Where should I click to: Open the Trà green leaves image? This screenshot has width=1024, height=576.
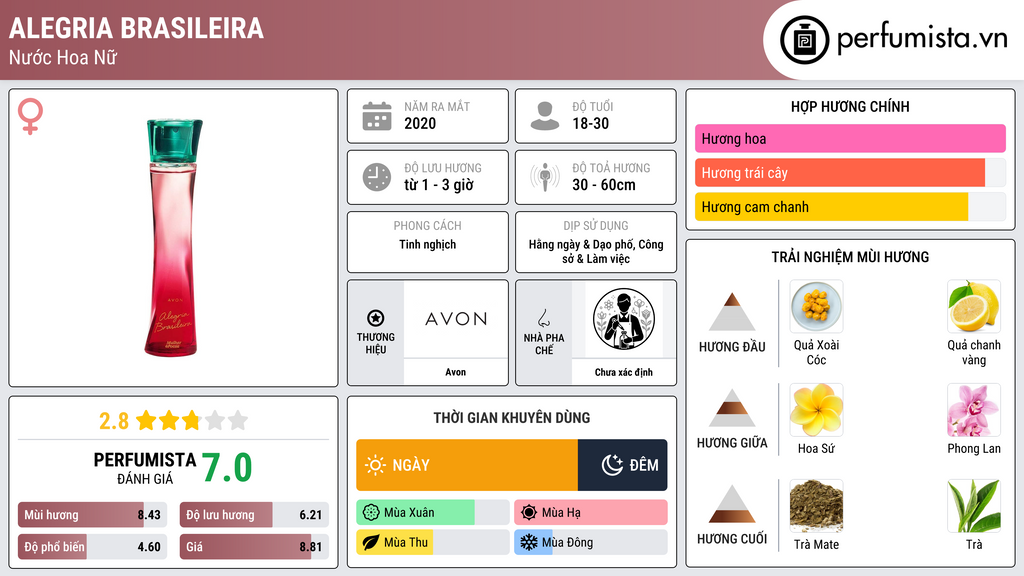974,506
